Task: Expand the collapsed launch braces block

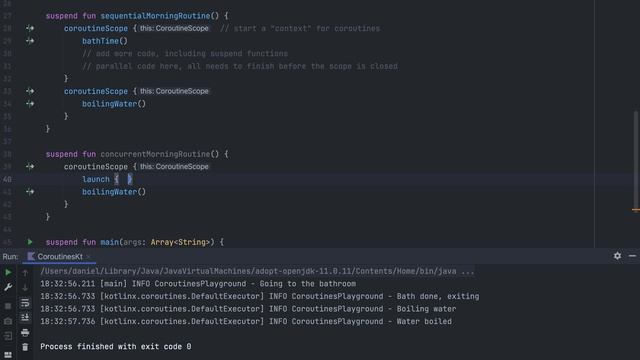Action: [x=123, y=179]
